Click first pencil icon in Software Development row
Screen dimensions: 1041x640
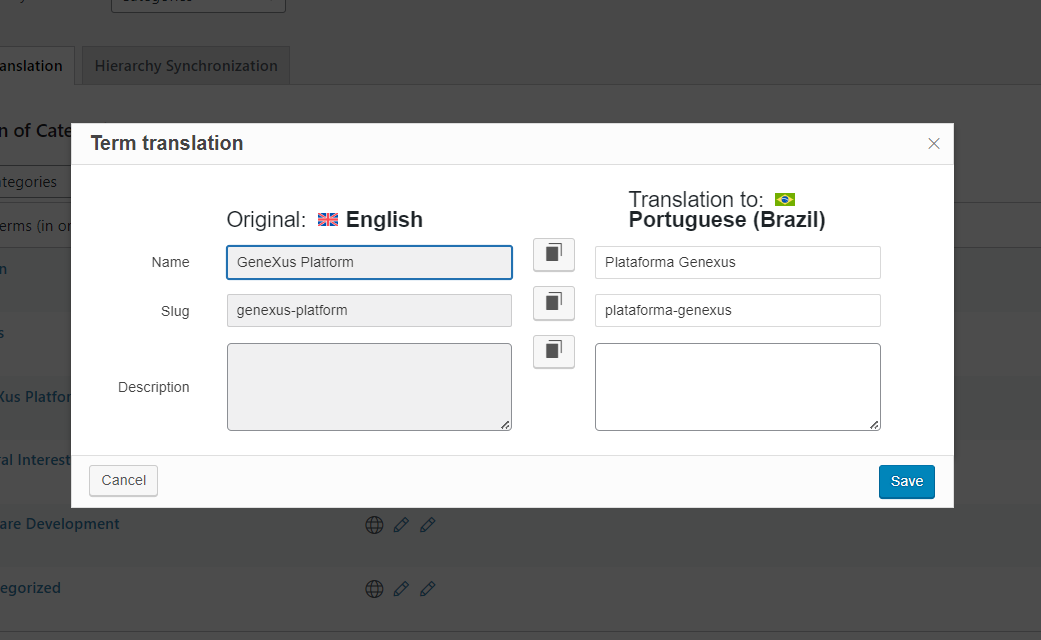tap(401, 525)
